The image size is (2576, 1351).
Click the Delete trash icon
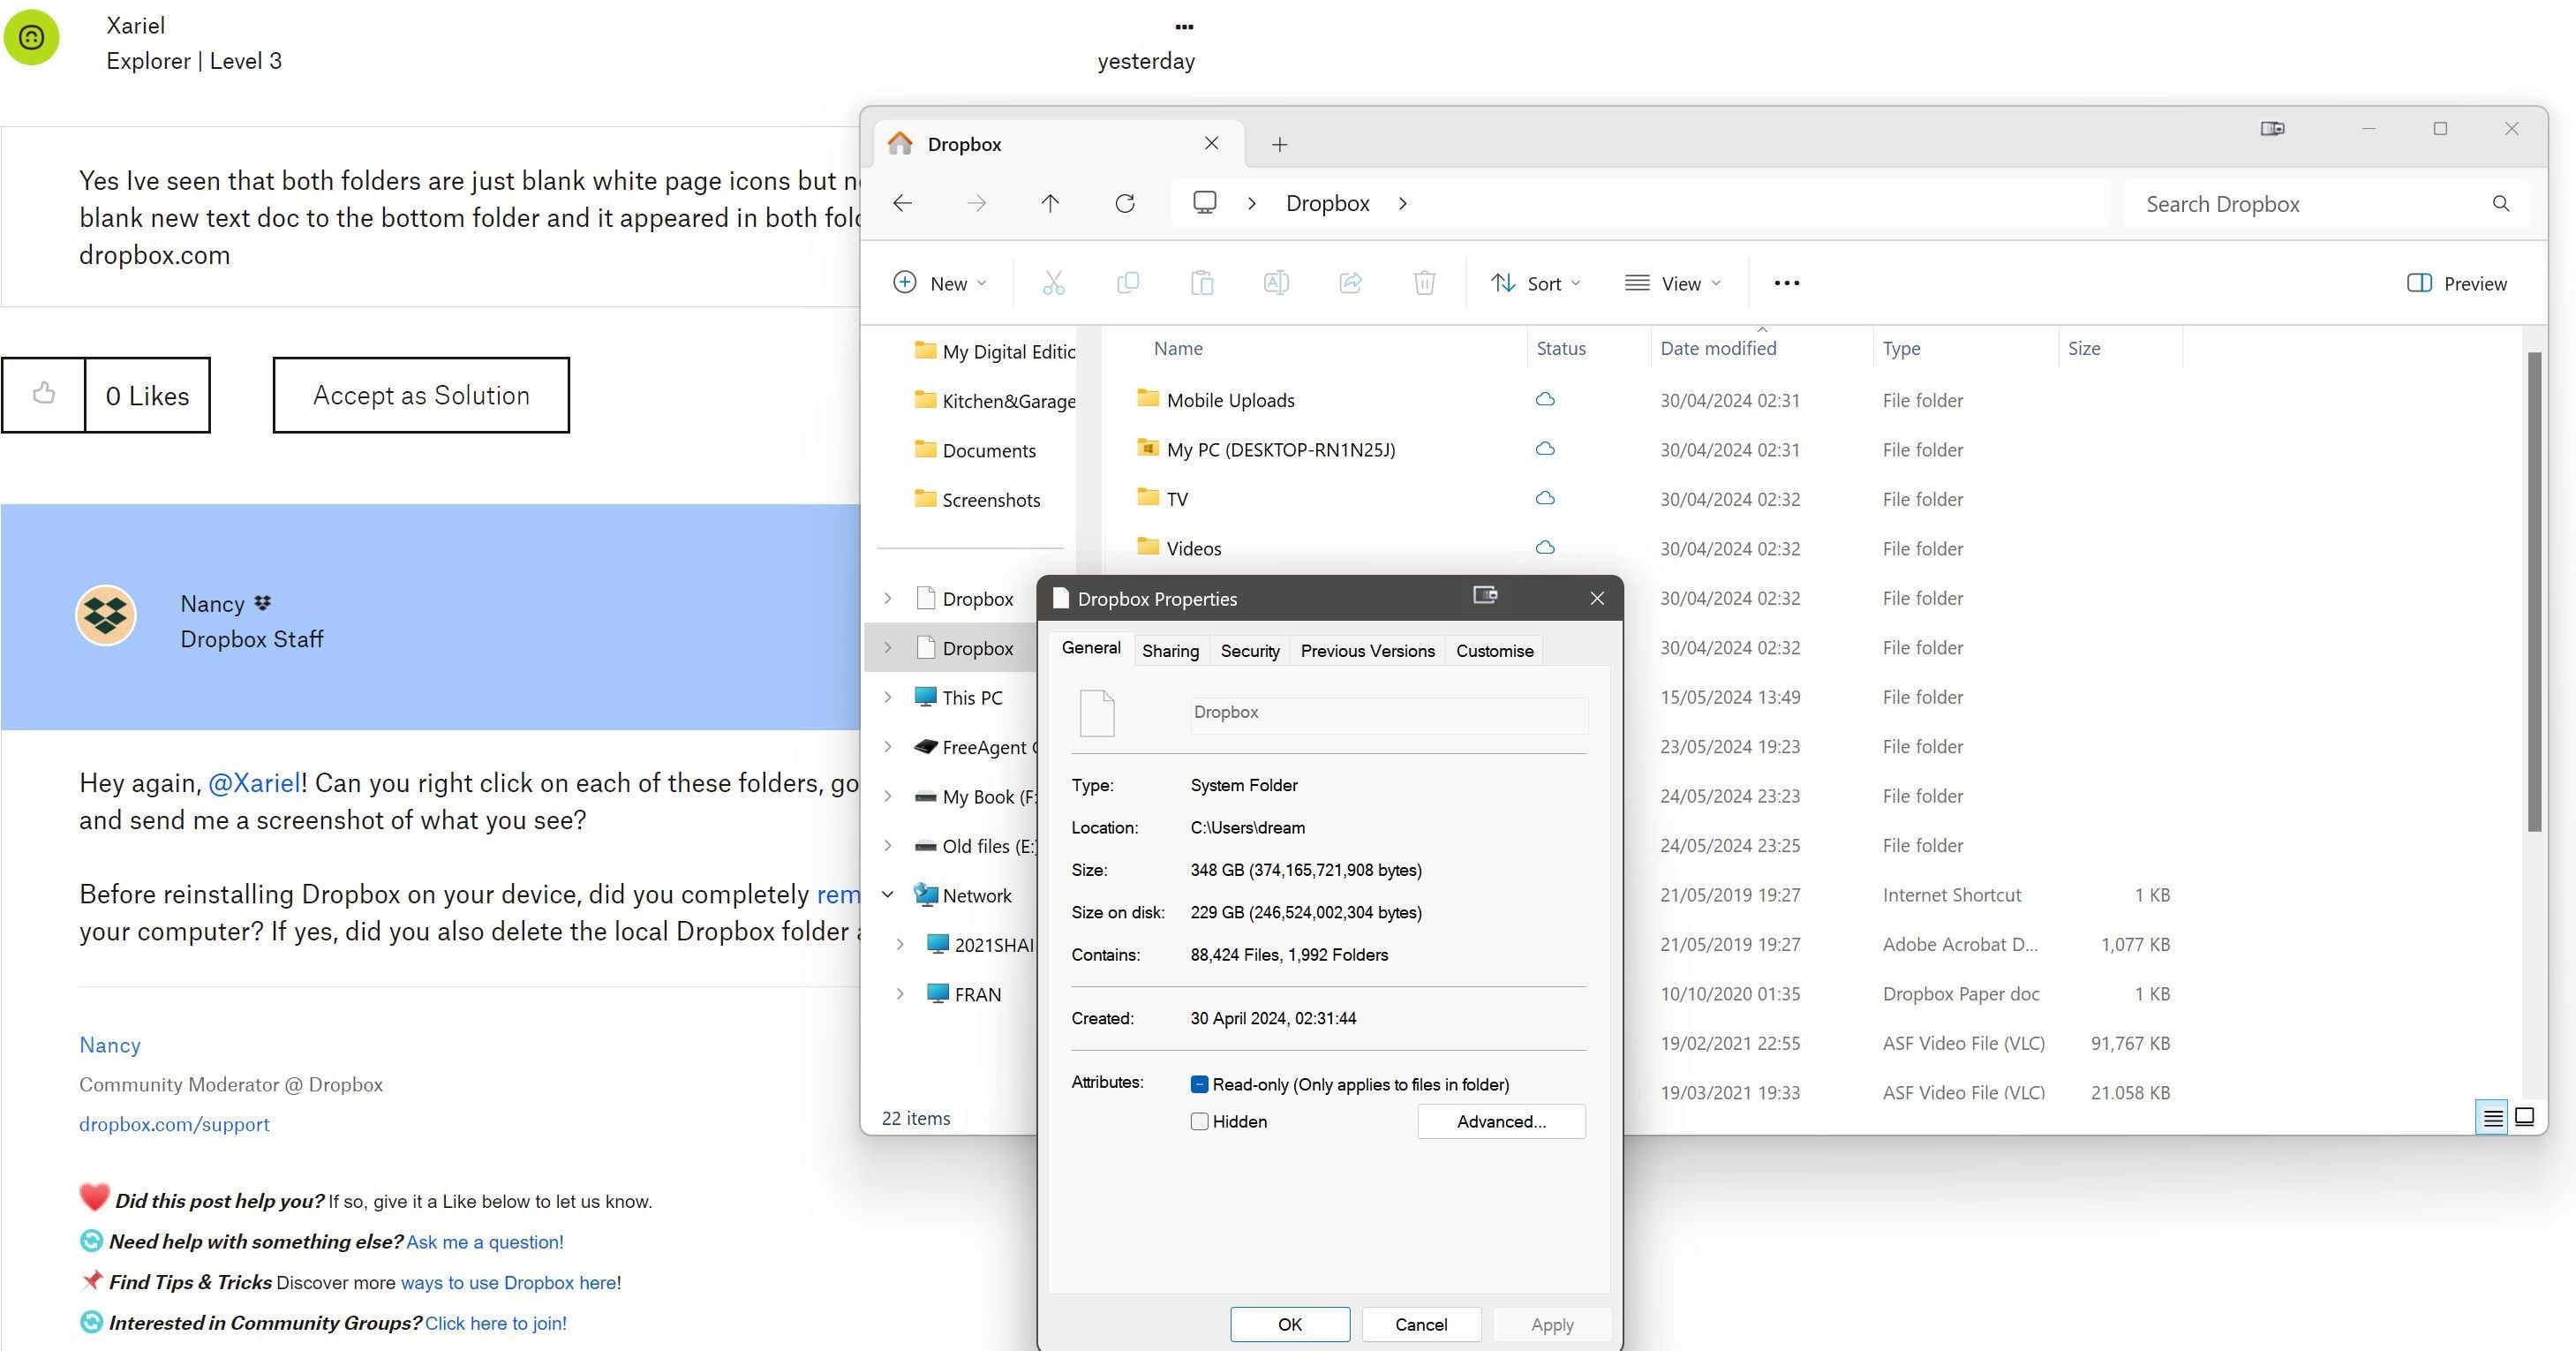click(1424, 283)
